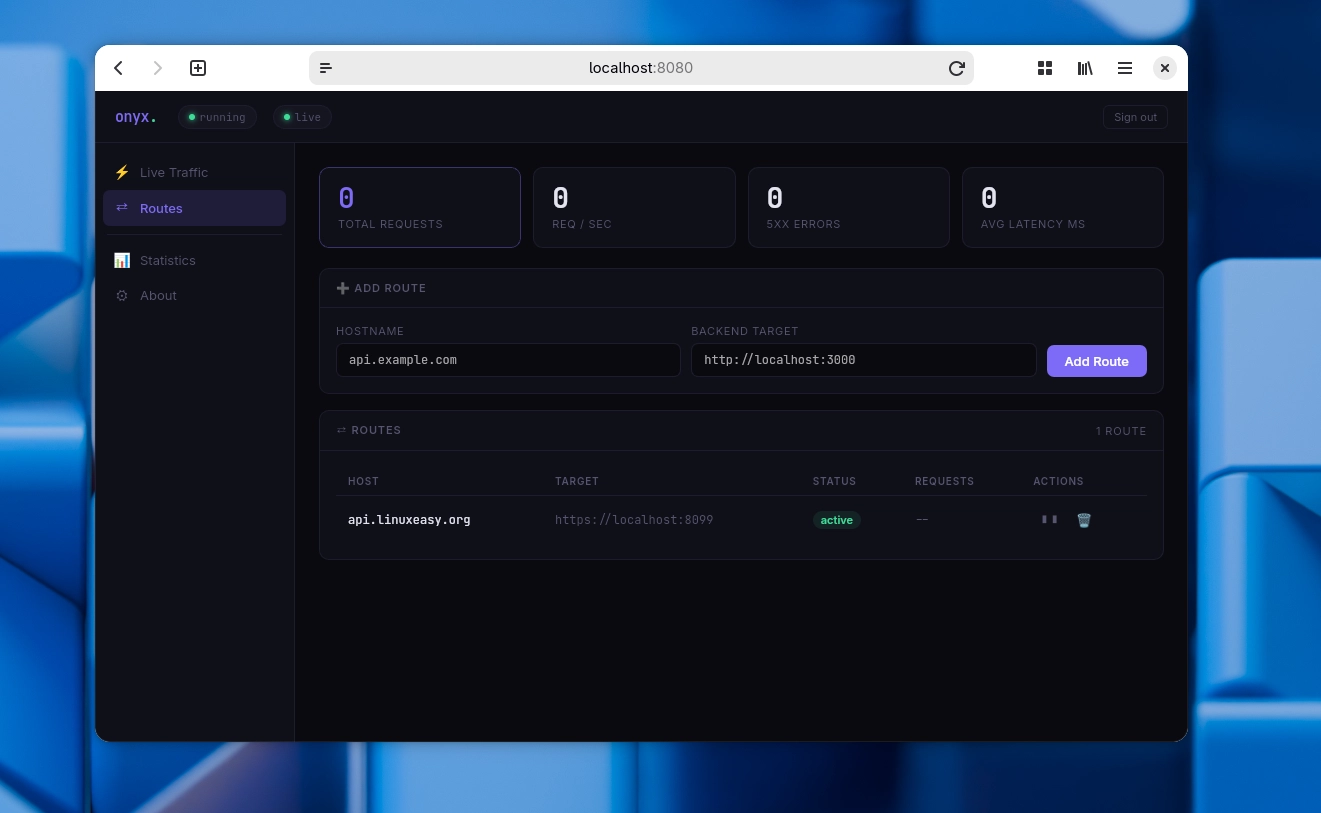Click the reader mode icon in address bar
The width and height of the screenshot is (1321, 813).
pyautogui.click(x=326, y=68)
